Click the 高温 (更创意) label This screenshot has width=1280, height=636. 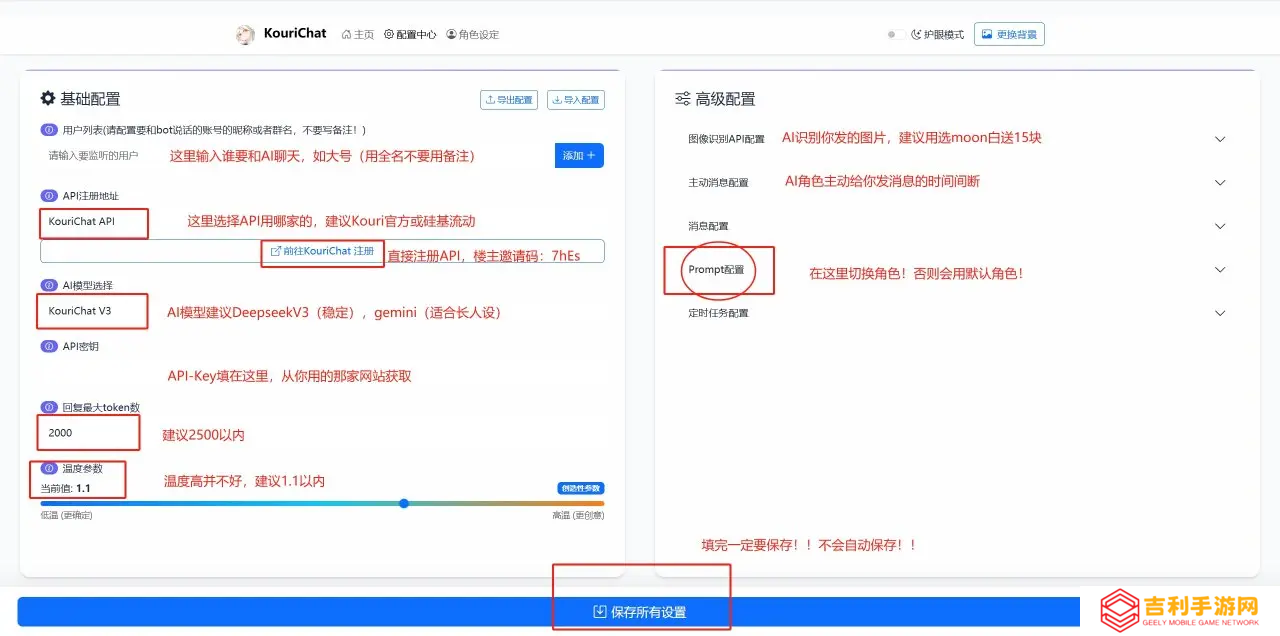coord(578,516)
